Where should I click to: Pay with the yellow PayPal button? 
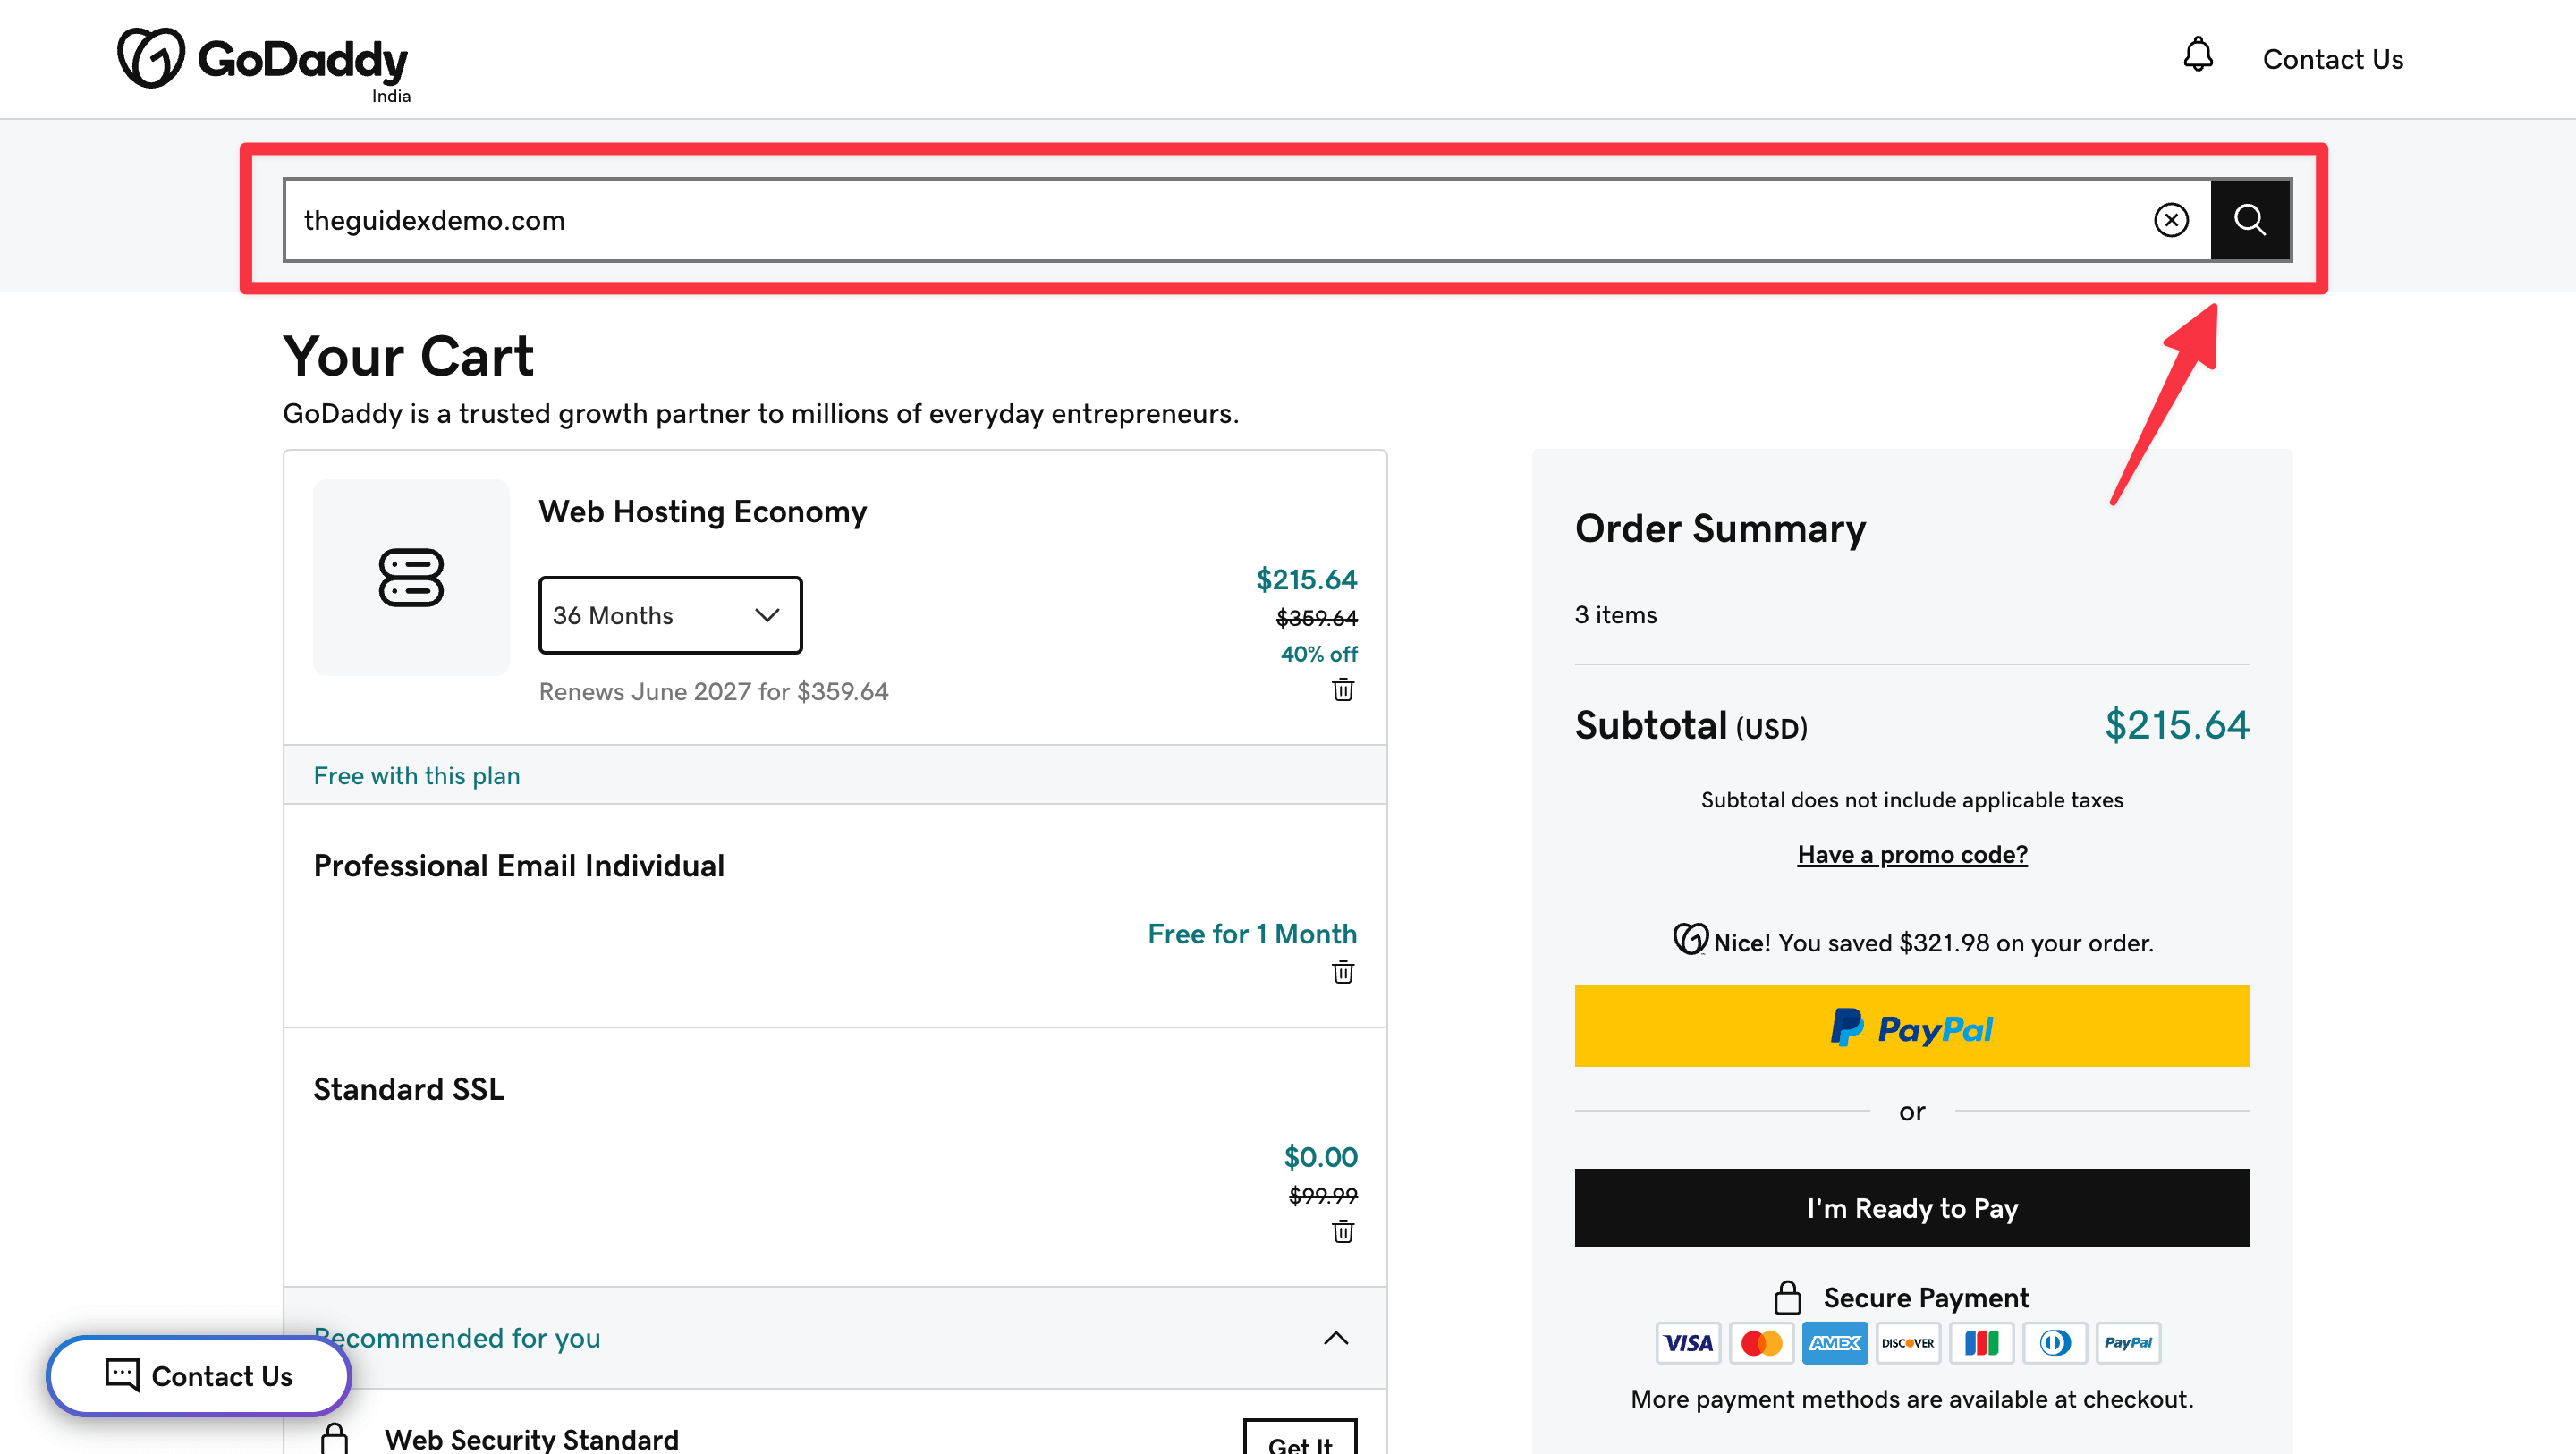coord(1912,1027)
